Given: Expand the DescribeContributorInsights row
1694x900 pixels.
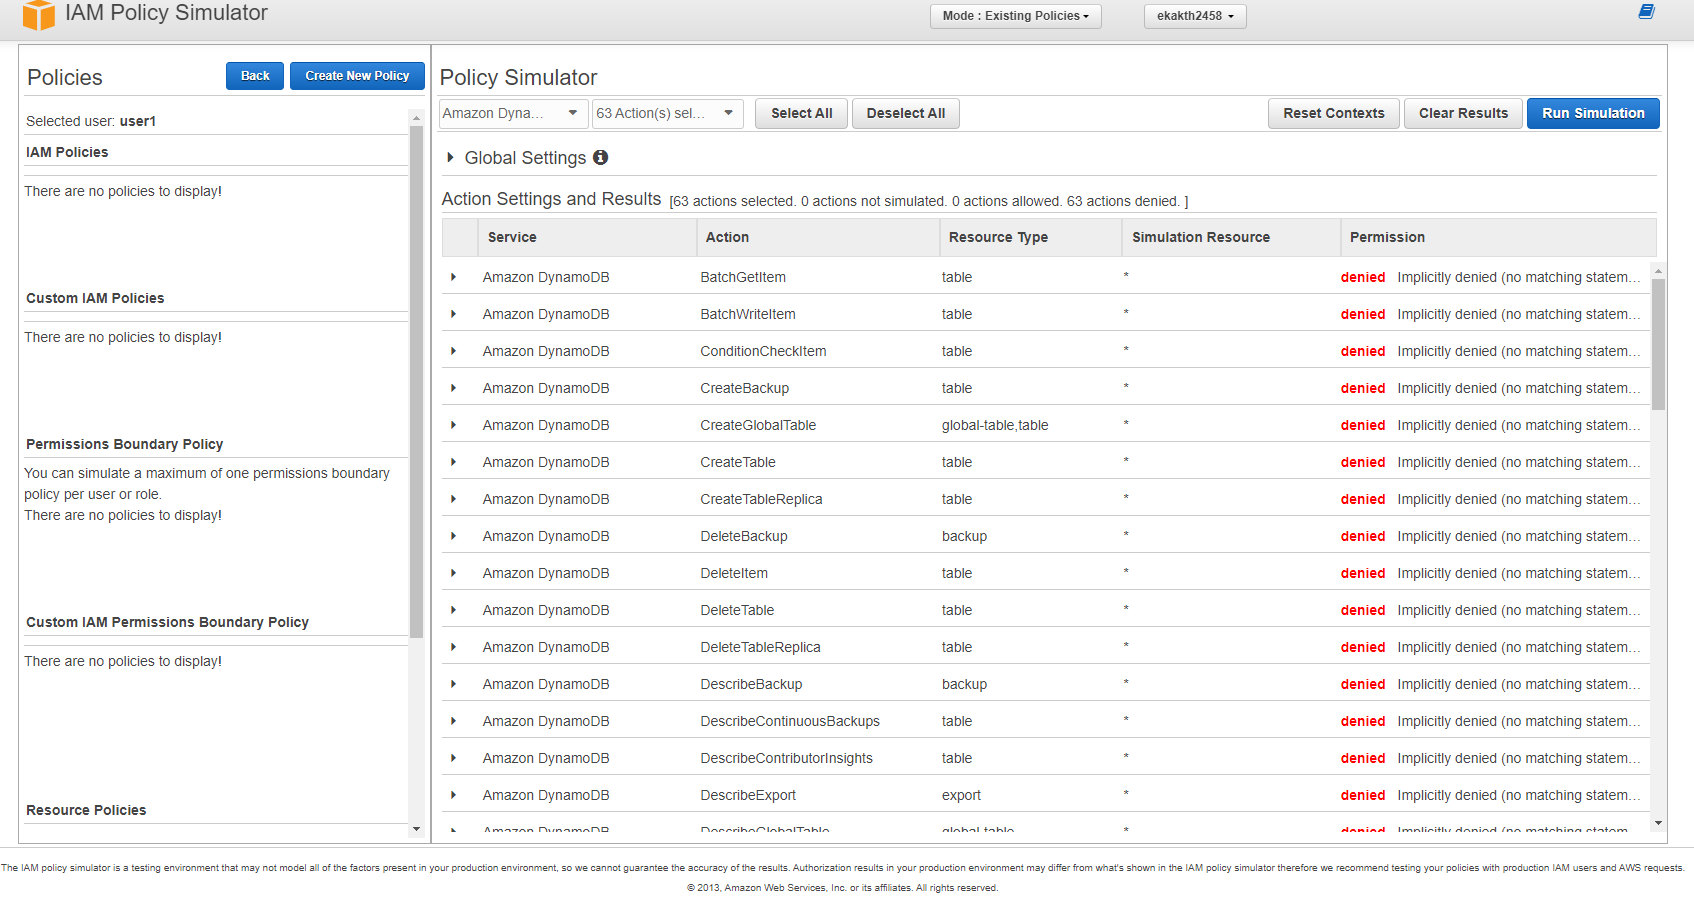Looking at the screenshot, I should coord(453,758).
